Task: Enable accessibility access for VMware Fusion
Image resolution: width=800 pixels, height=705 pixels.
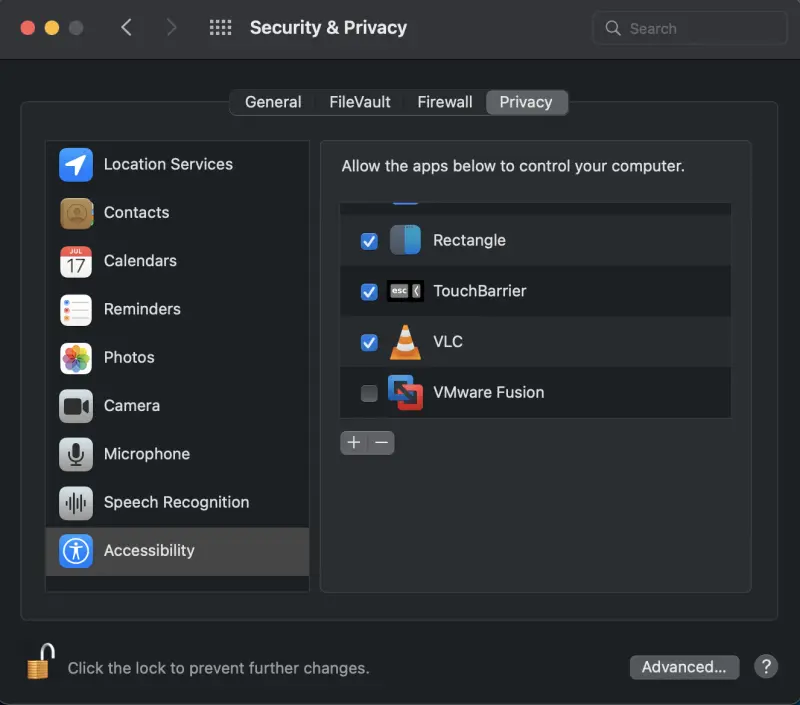Action: click(369, 393)
